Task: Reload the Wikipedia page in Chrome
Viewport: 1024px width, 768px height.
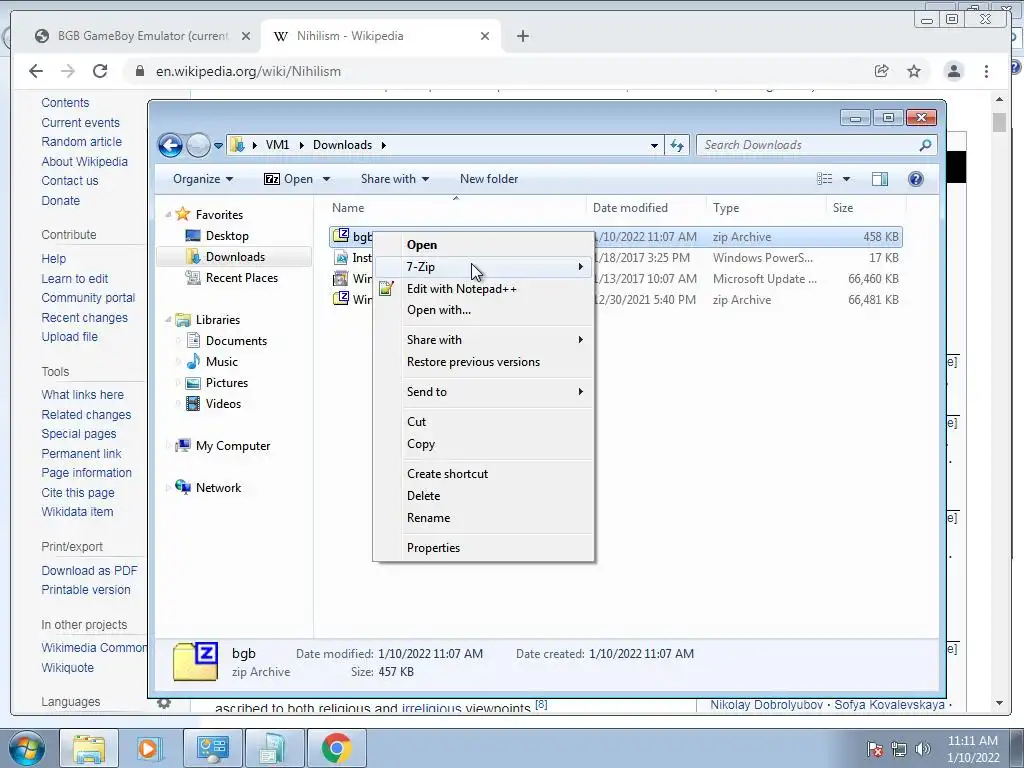Action: coord(100,71)
